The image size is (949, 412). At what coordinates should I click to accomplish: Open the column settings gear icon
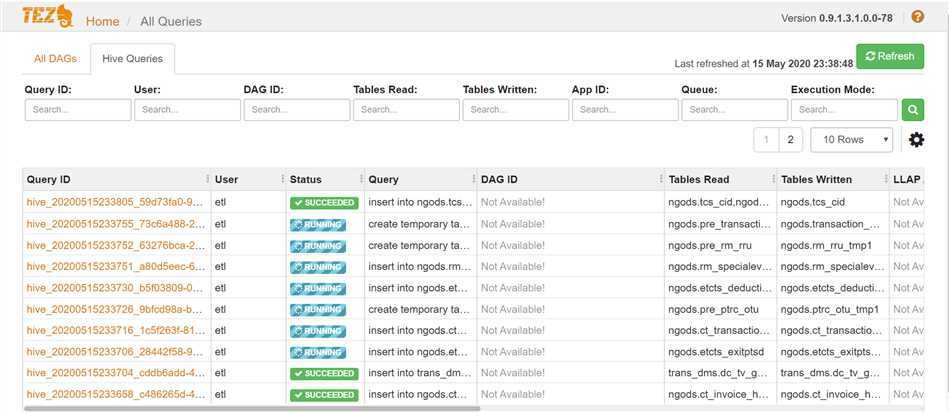point(916,140)
